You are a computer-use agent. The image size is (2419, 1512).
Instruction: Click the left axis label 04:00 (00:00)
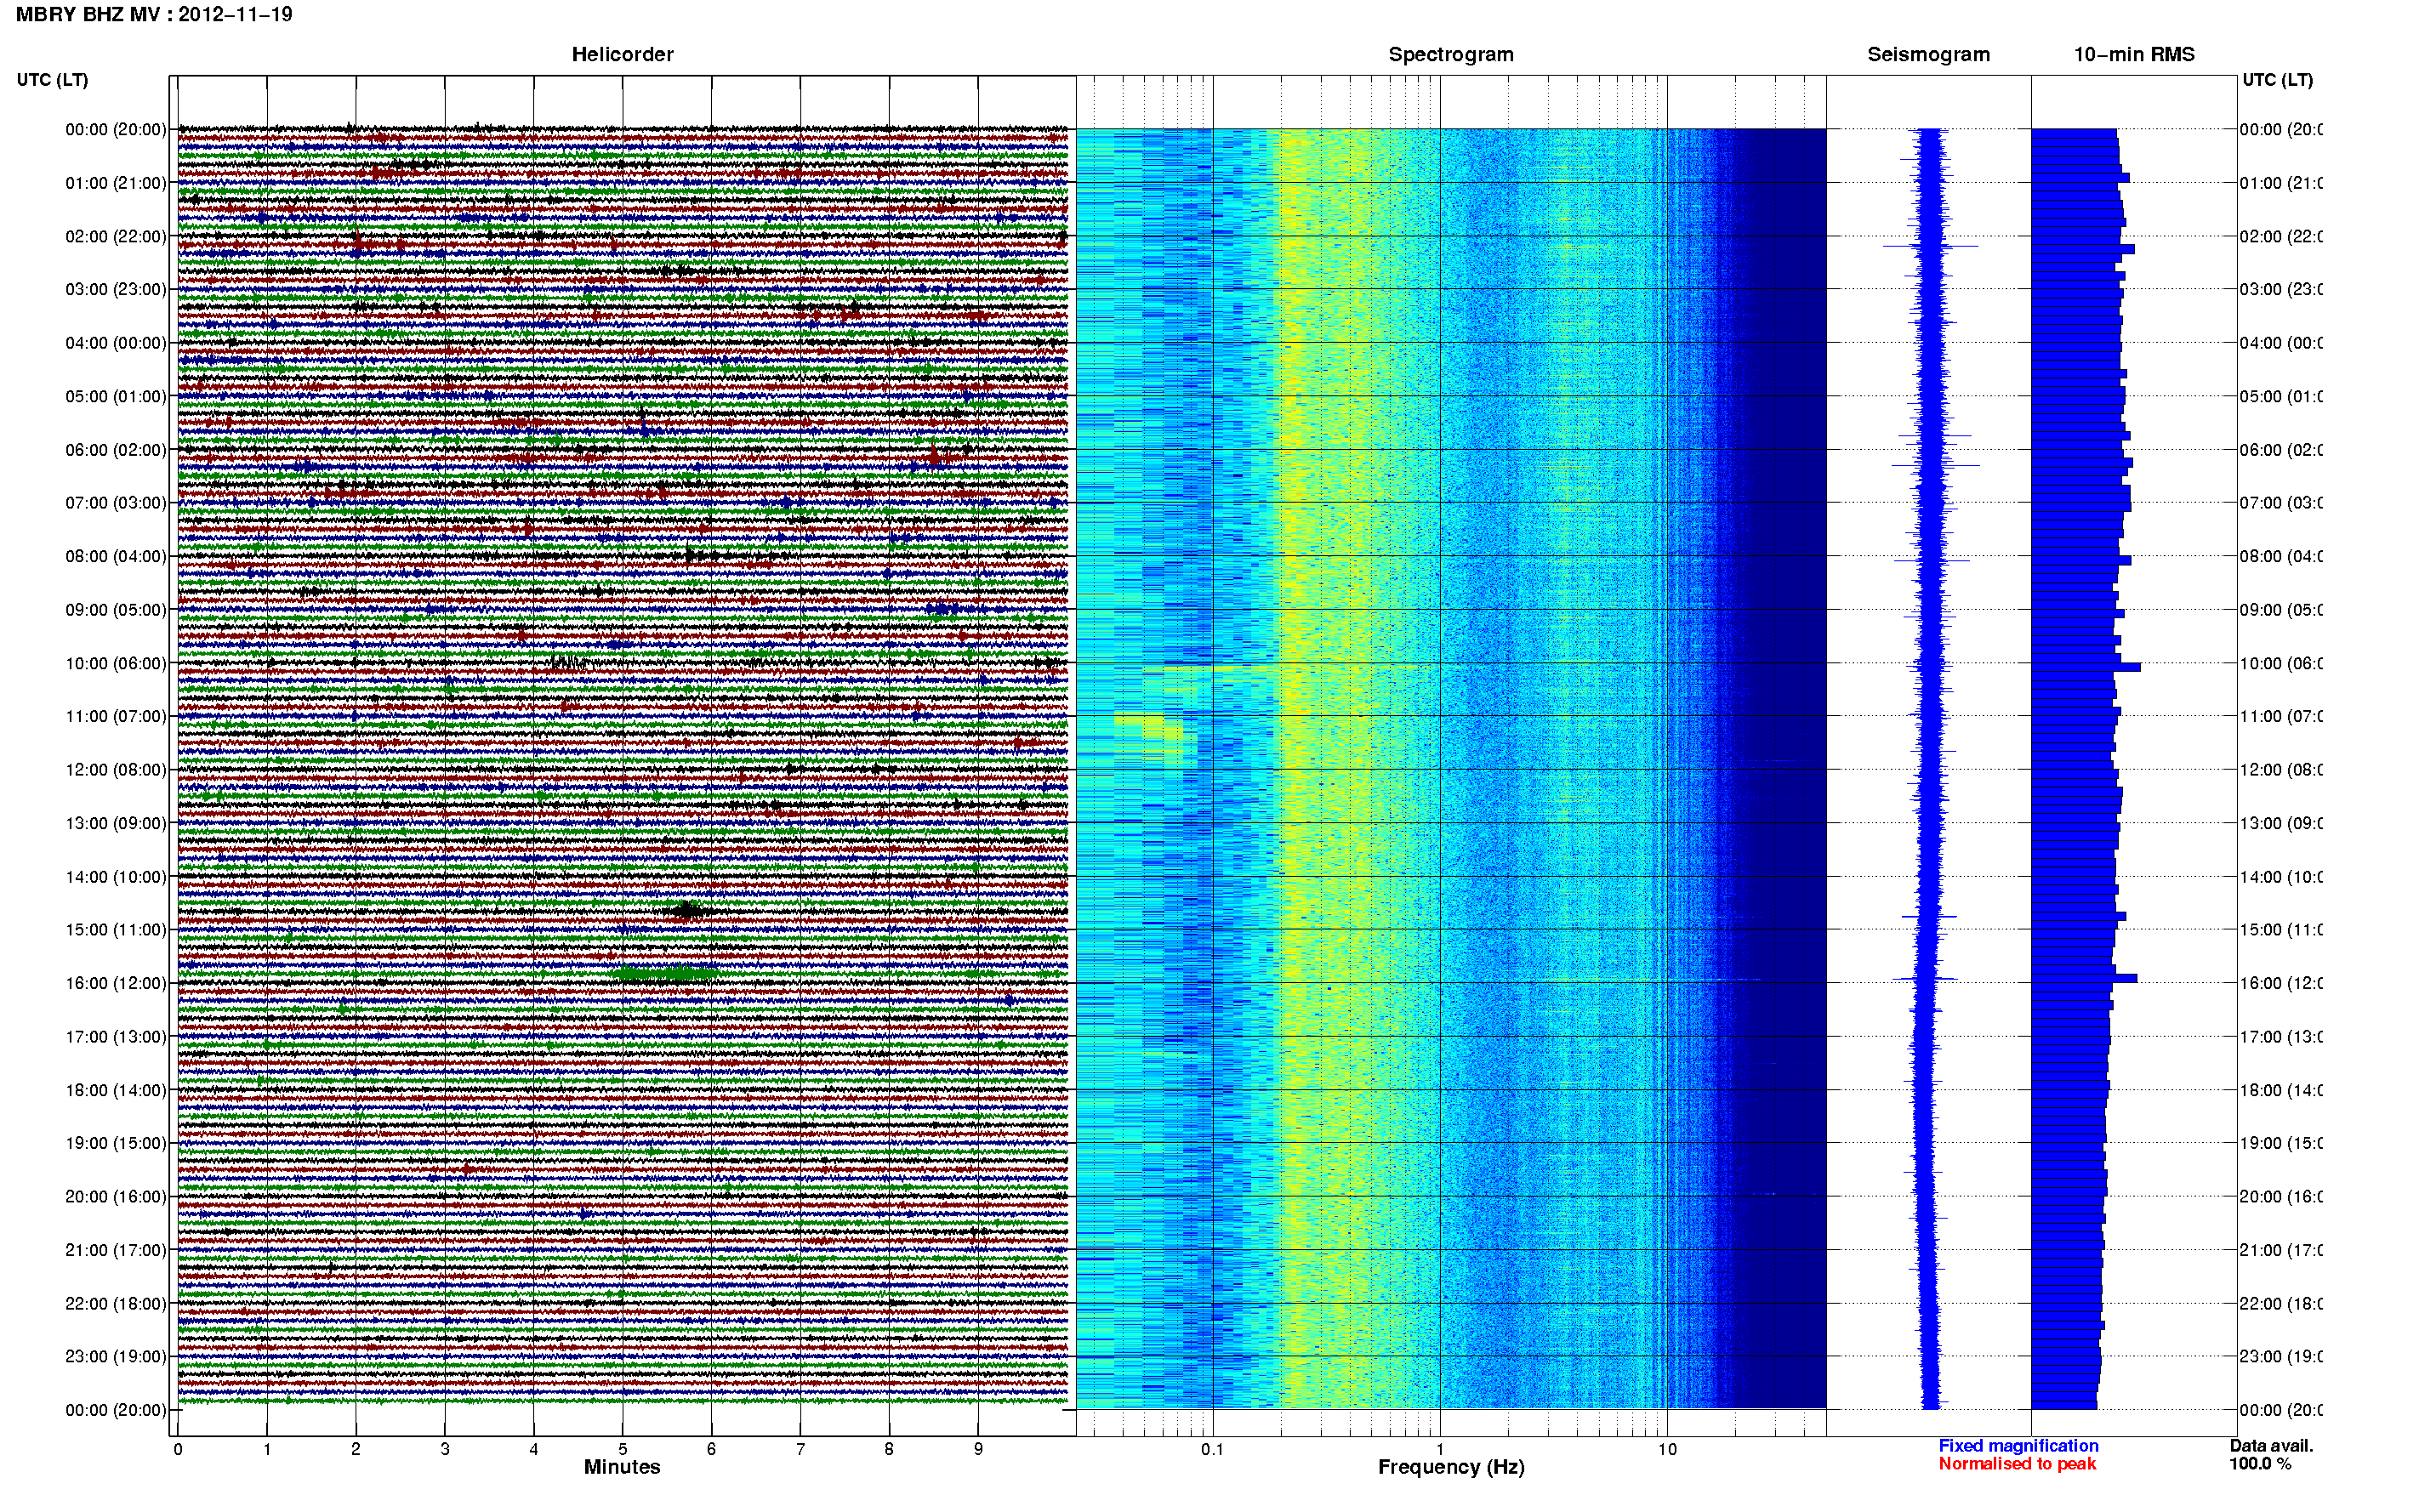[x=116, y=343]
